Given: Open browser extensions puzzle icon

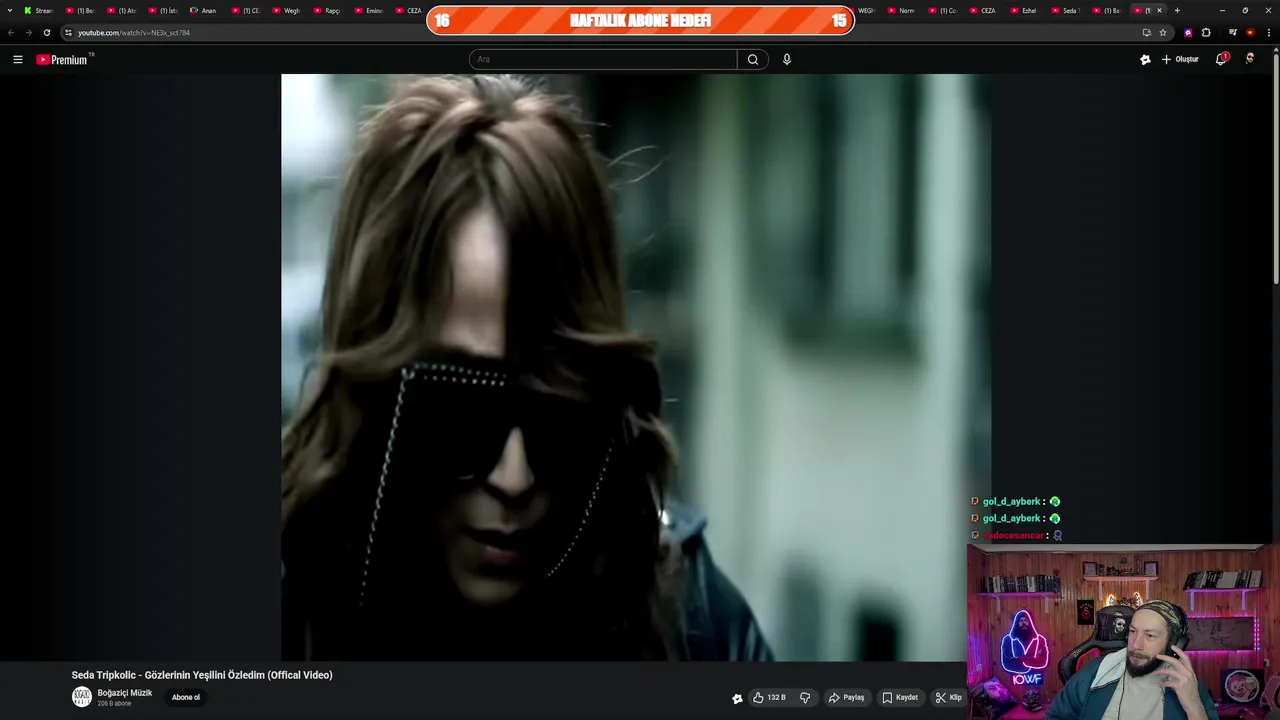Looking at the screenshot, I should coord(1206,32).
